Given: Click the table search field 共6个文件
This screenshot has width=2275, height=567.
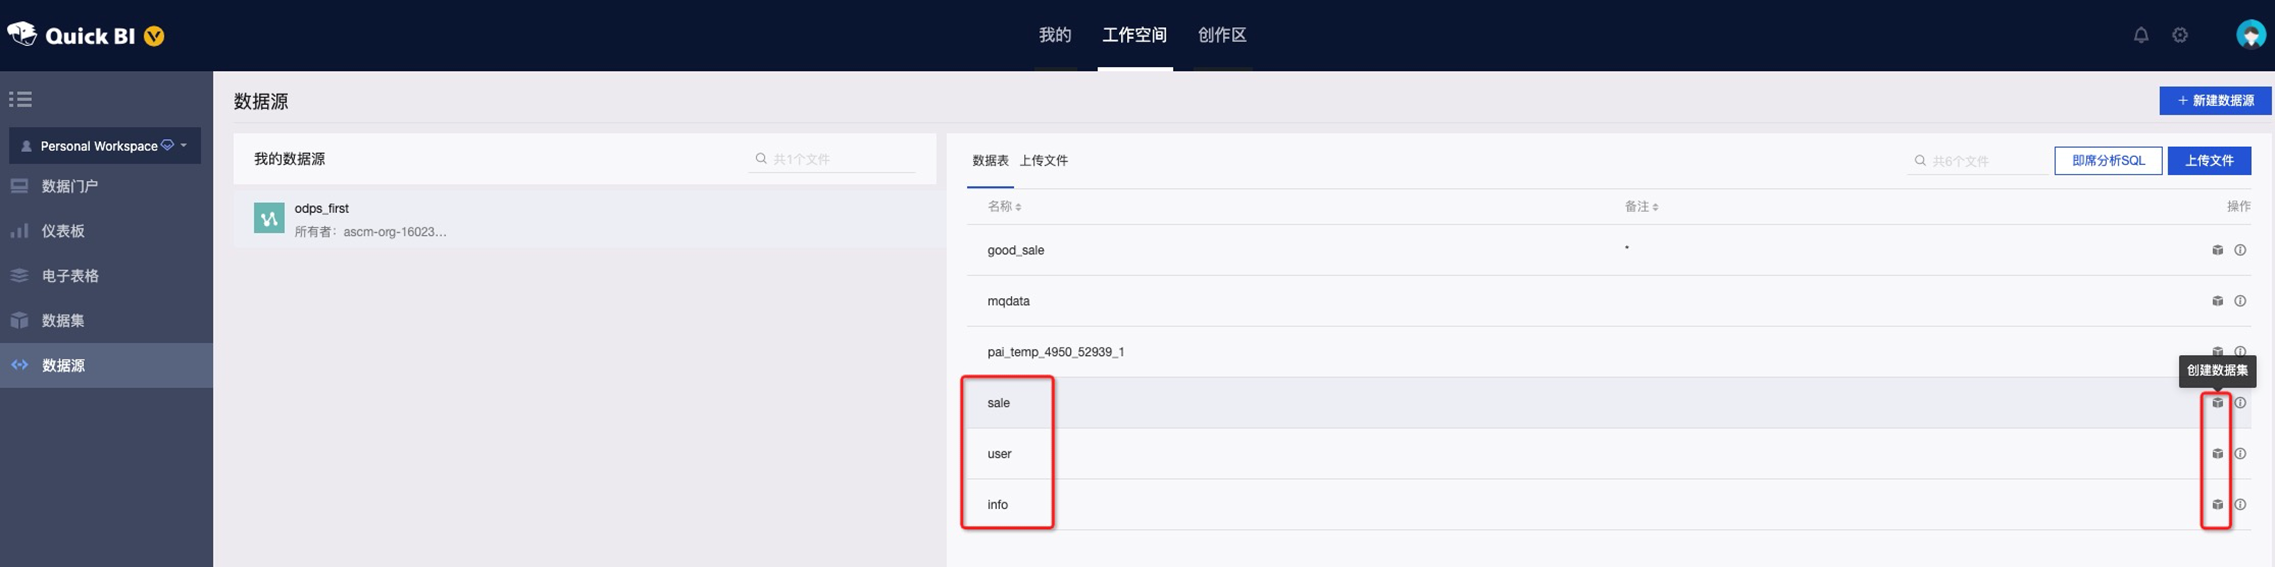Looking at the screenshot, I should [1976, 161].
